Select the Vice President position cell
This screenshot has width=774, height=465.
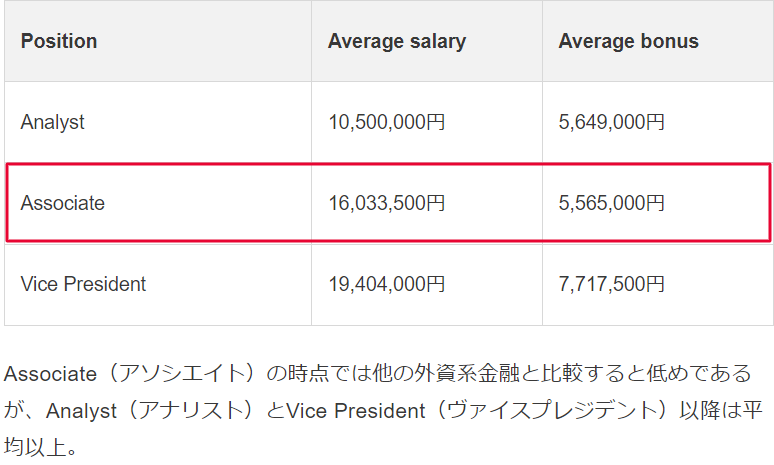(x=158, y=284)
